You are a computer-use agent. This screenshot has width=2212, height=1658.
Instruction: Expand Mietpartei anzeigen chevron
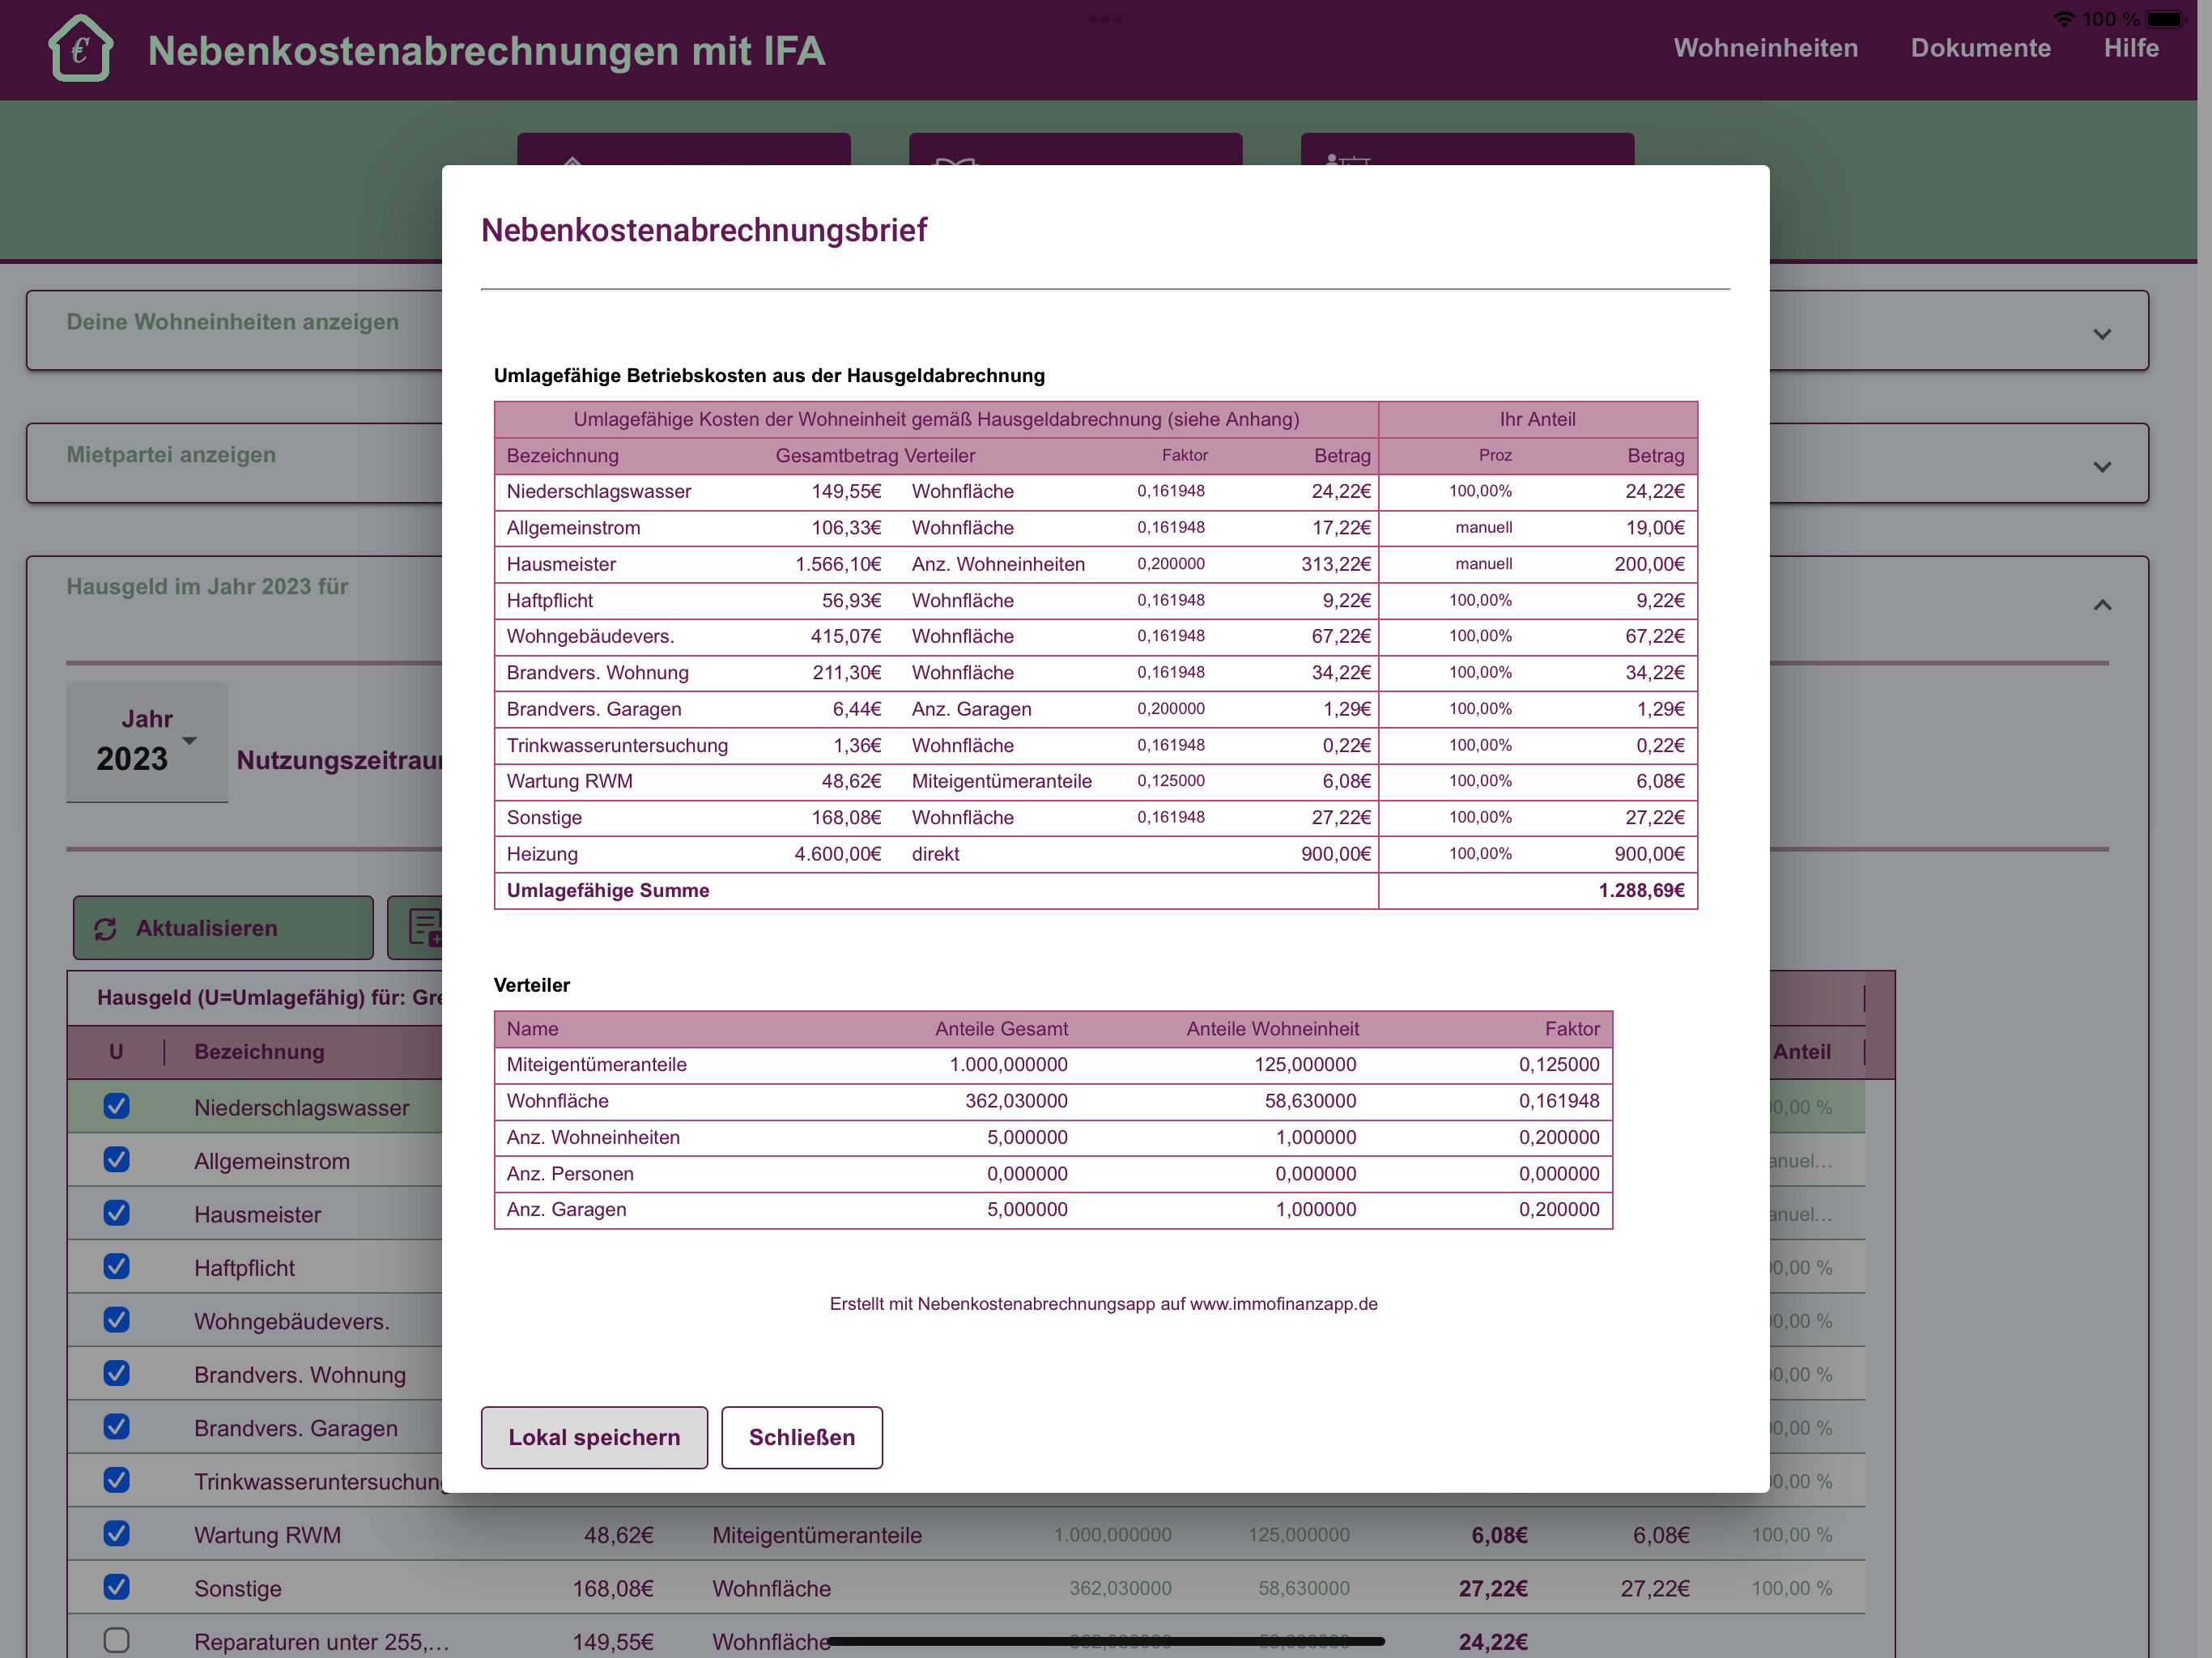[x=2102, y=467]
